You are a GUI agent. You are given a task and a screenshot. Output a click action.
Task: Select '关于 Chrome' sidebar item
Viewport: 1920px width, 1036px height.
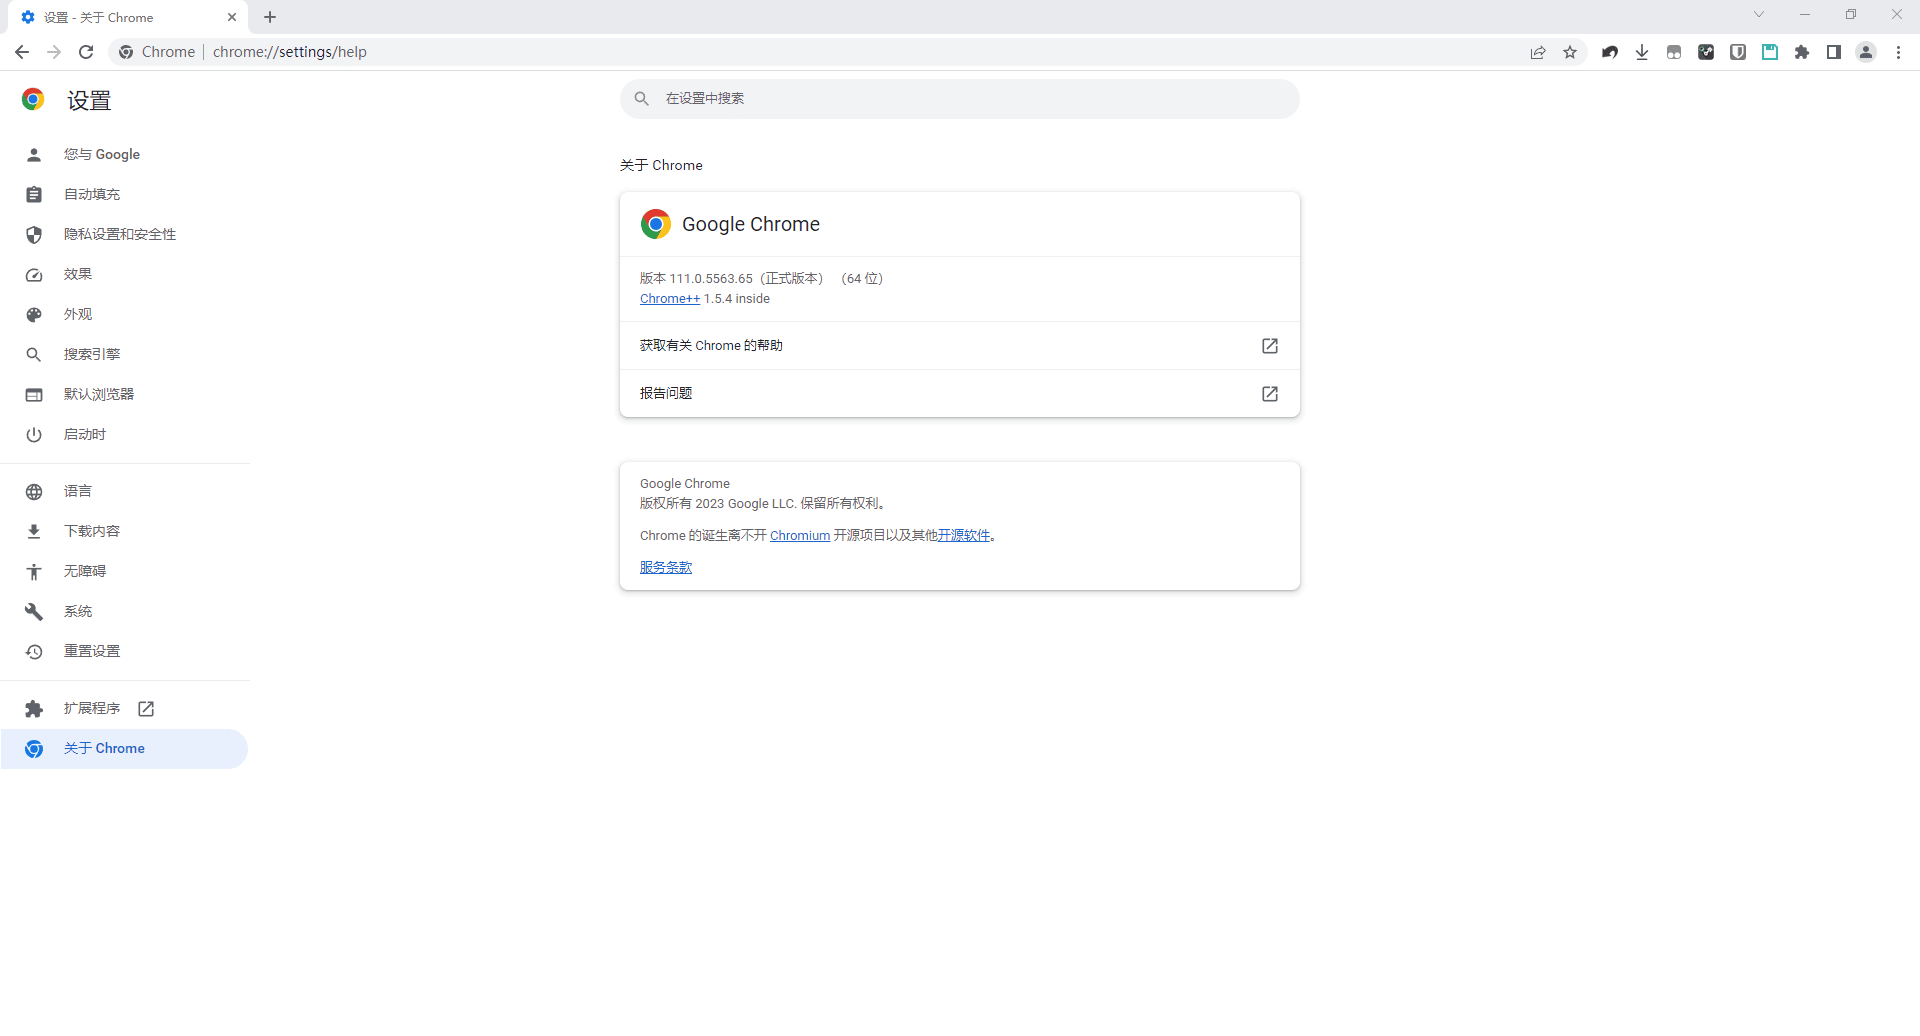[124, 748]
